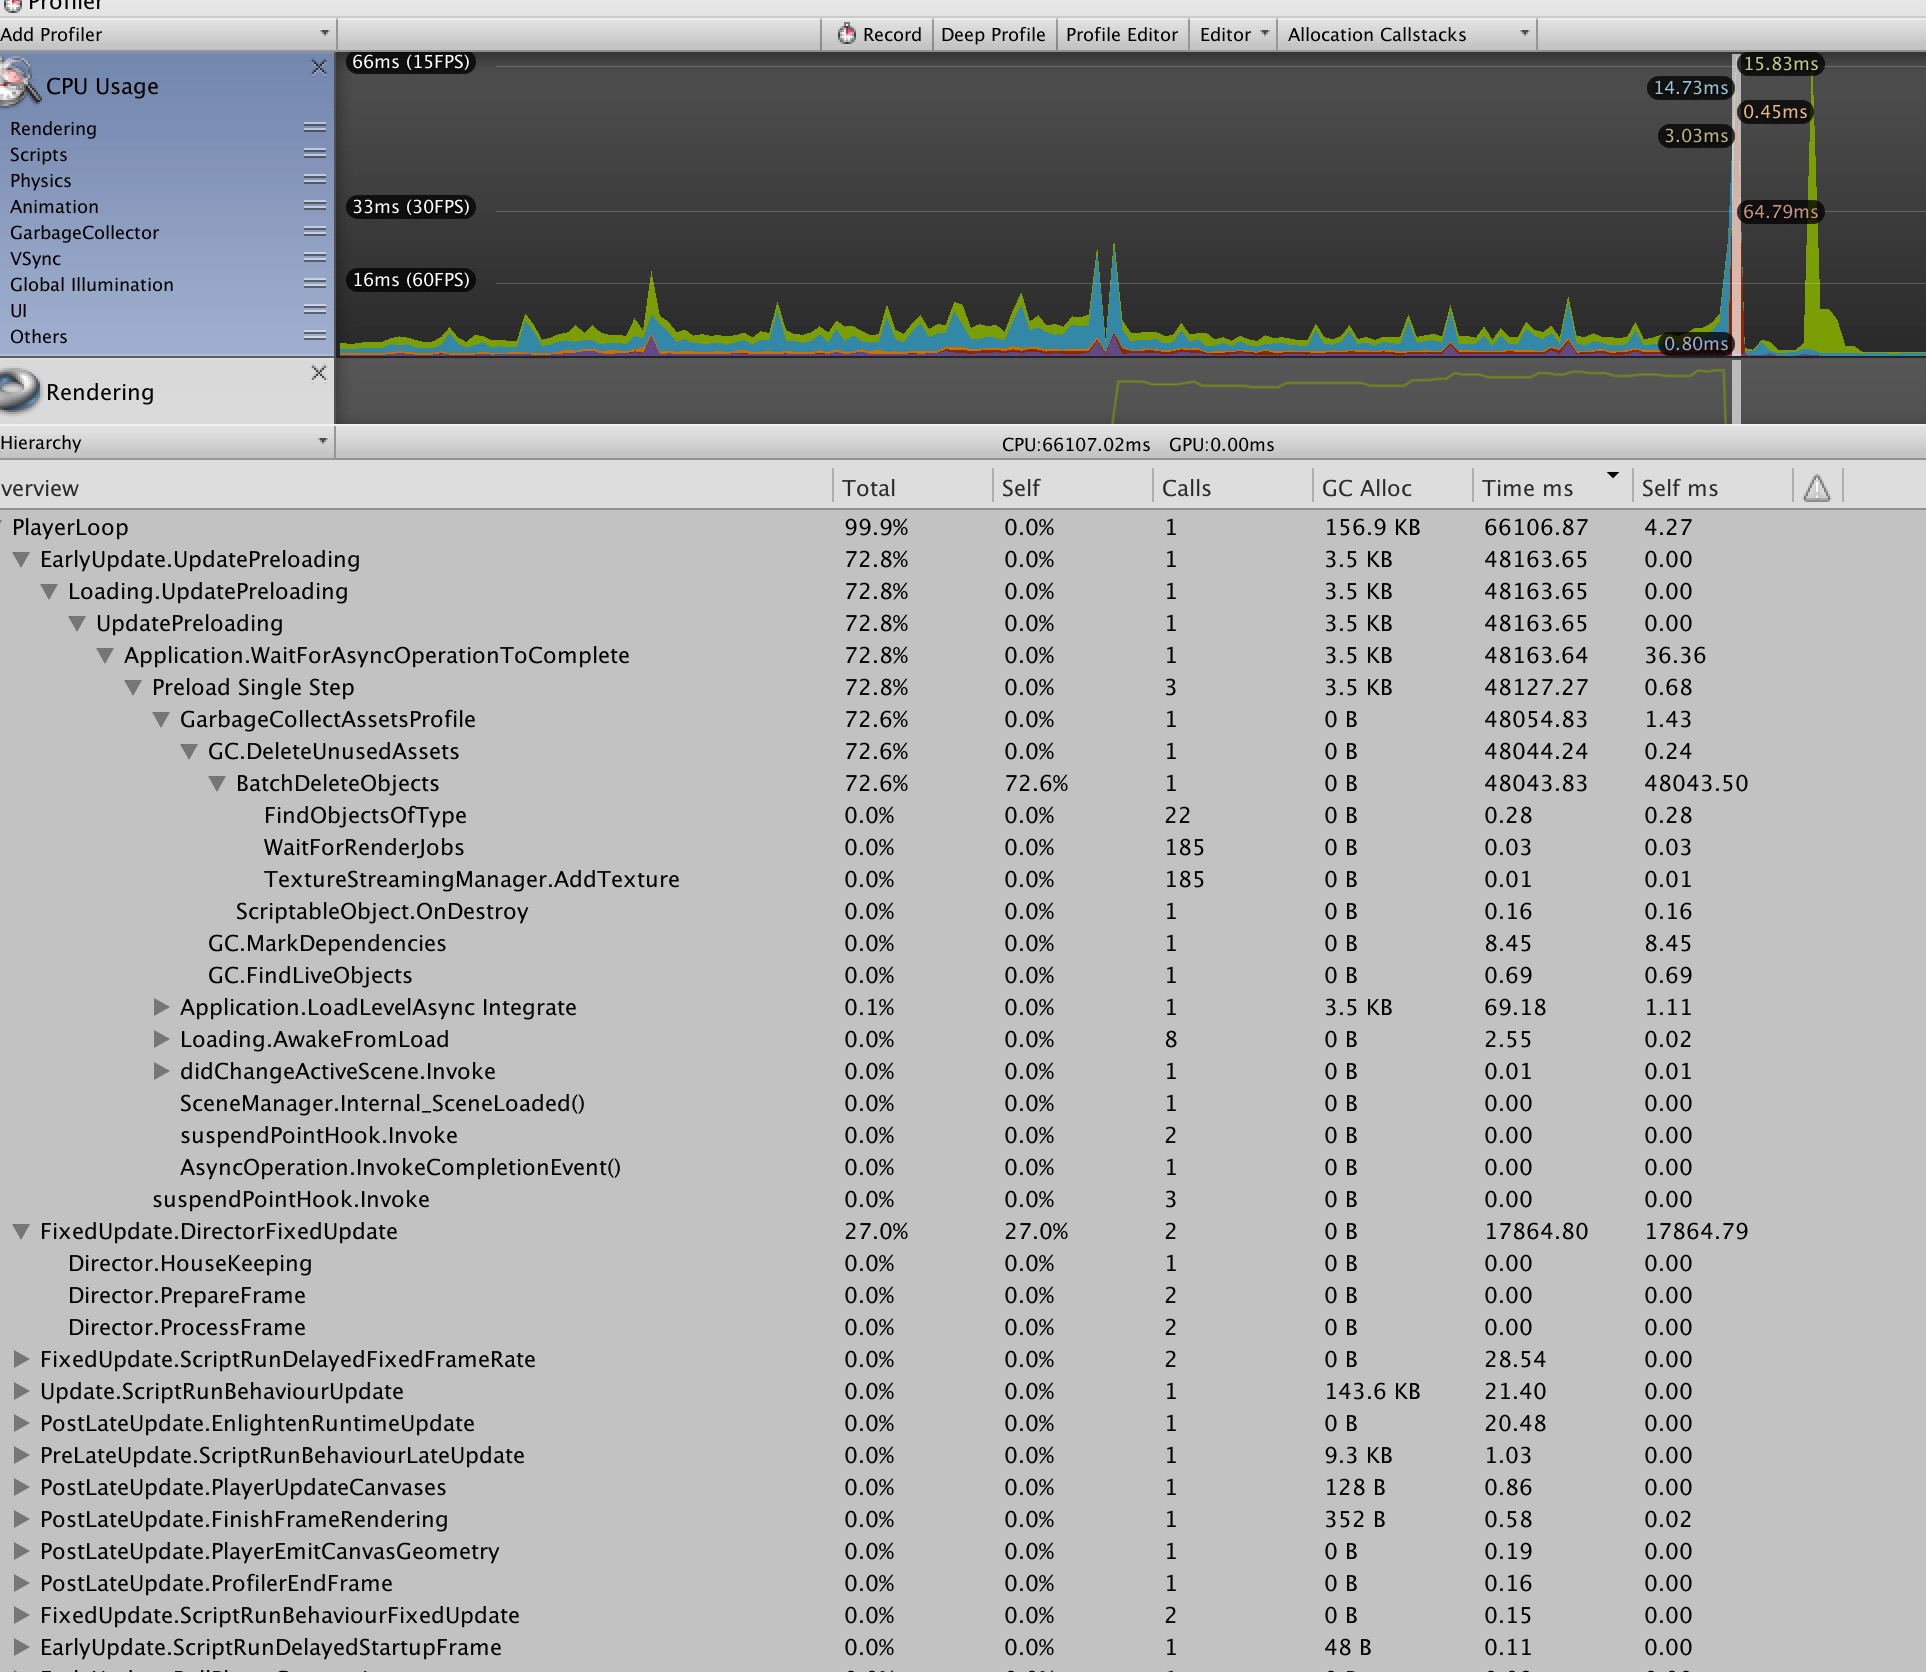The width and height of the screenshot is (1926, 1672).
Task: Select the GC.MarkDependencies row
Action: pos(963,943)
